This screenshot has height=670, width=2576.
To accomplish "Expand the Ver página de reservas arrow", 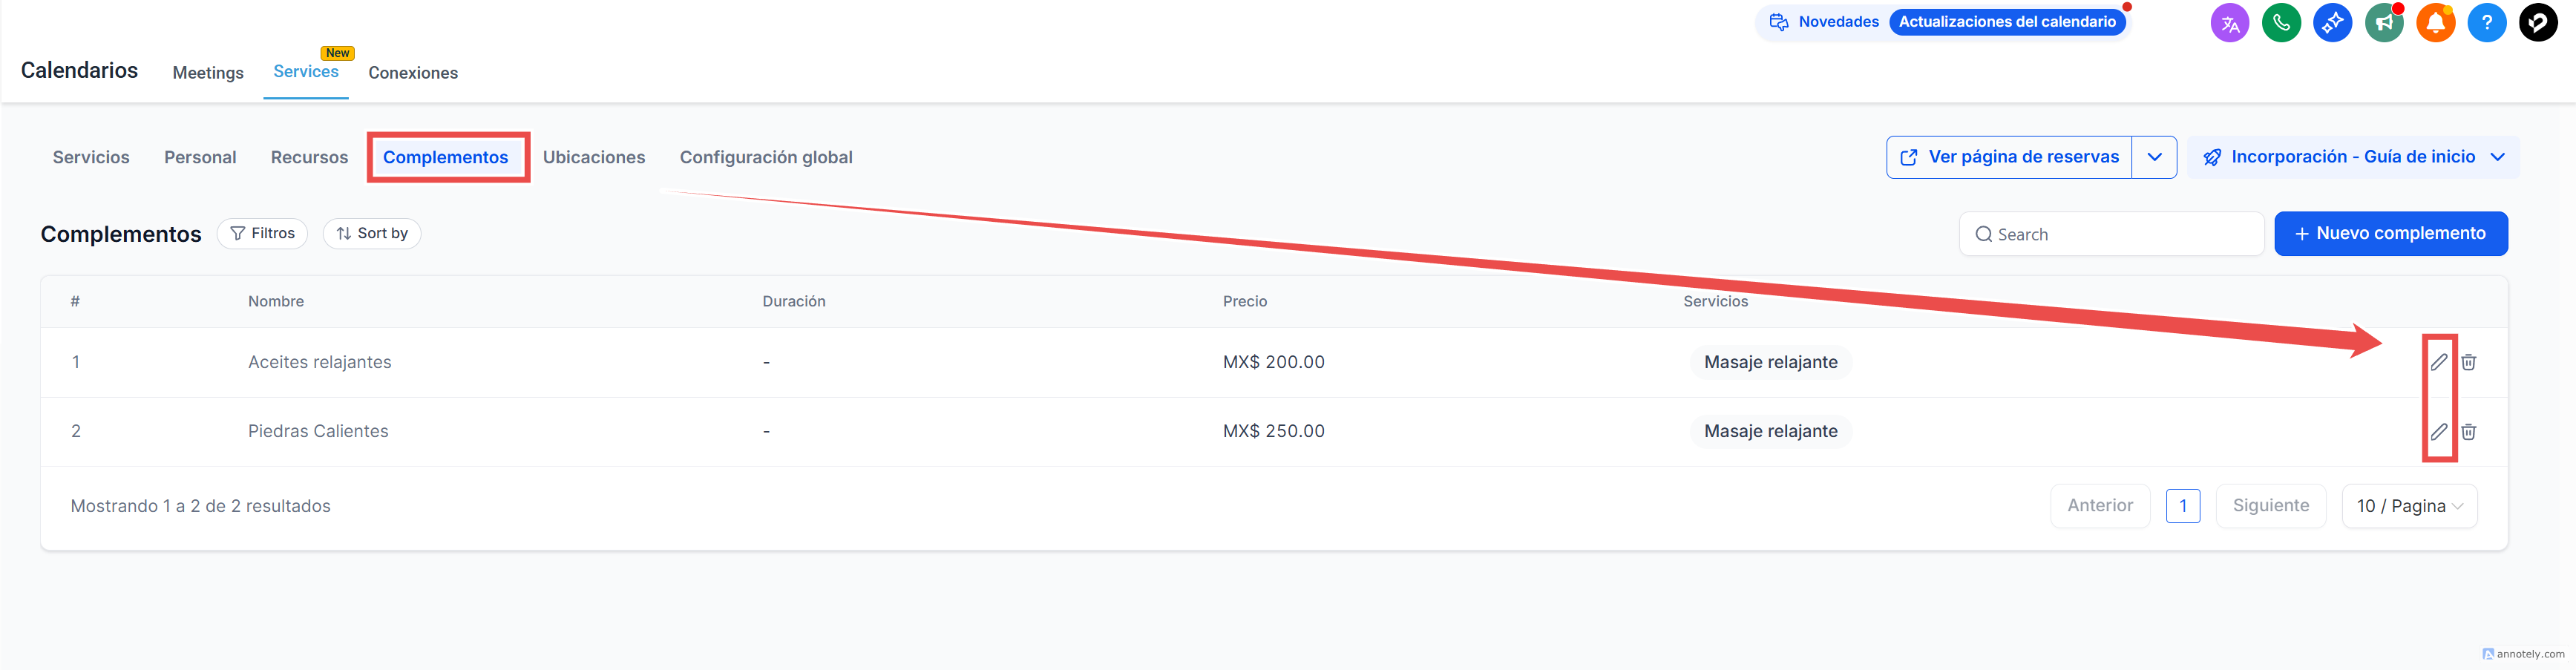I will point(2154,157).
